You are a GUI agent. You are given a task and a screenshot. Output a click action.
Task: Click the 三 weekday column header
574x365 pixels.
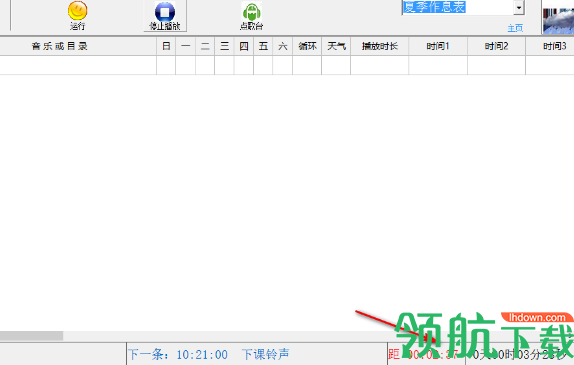(224, 46)
